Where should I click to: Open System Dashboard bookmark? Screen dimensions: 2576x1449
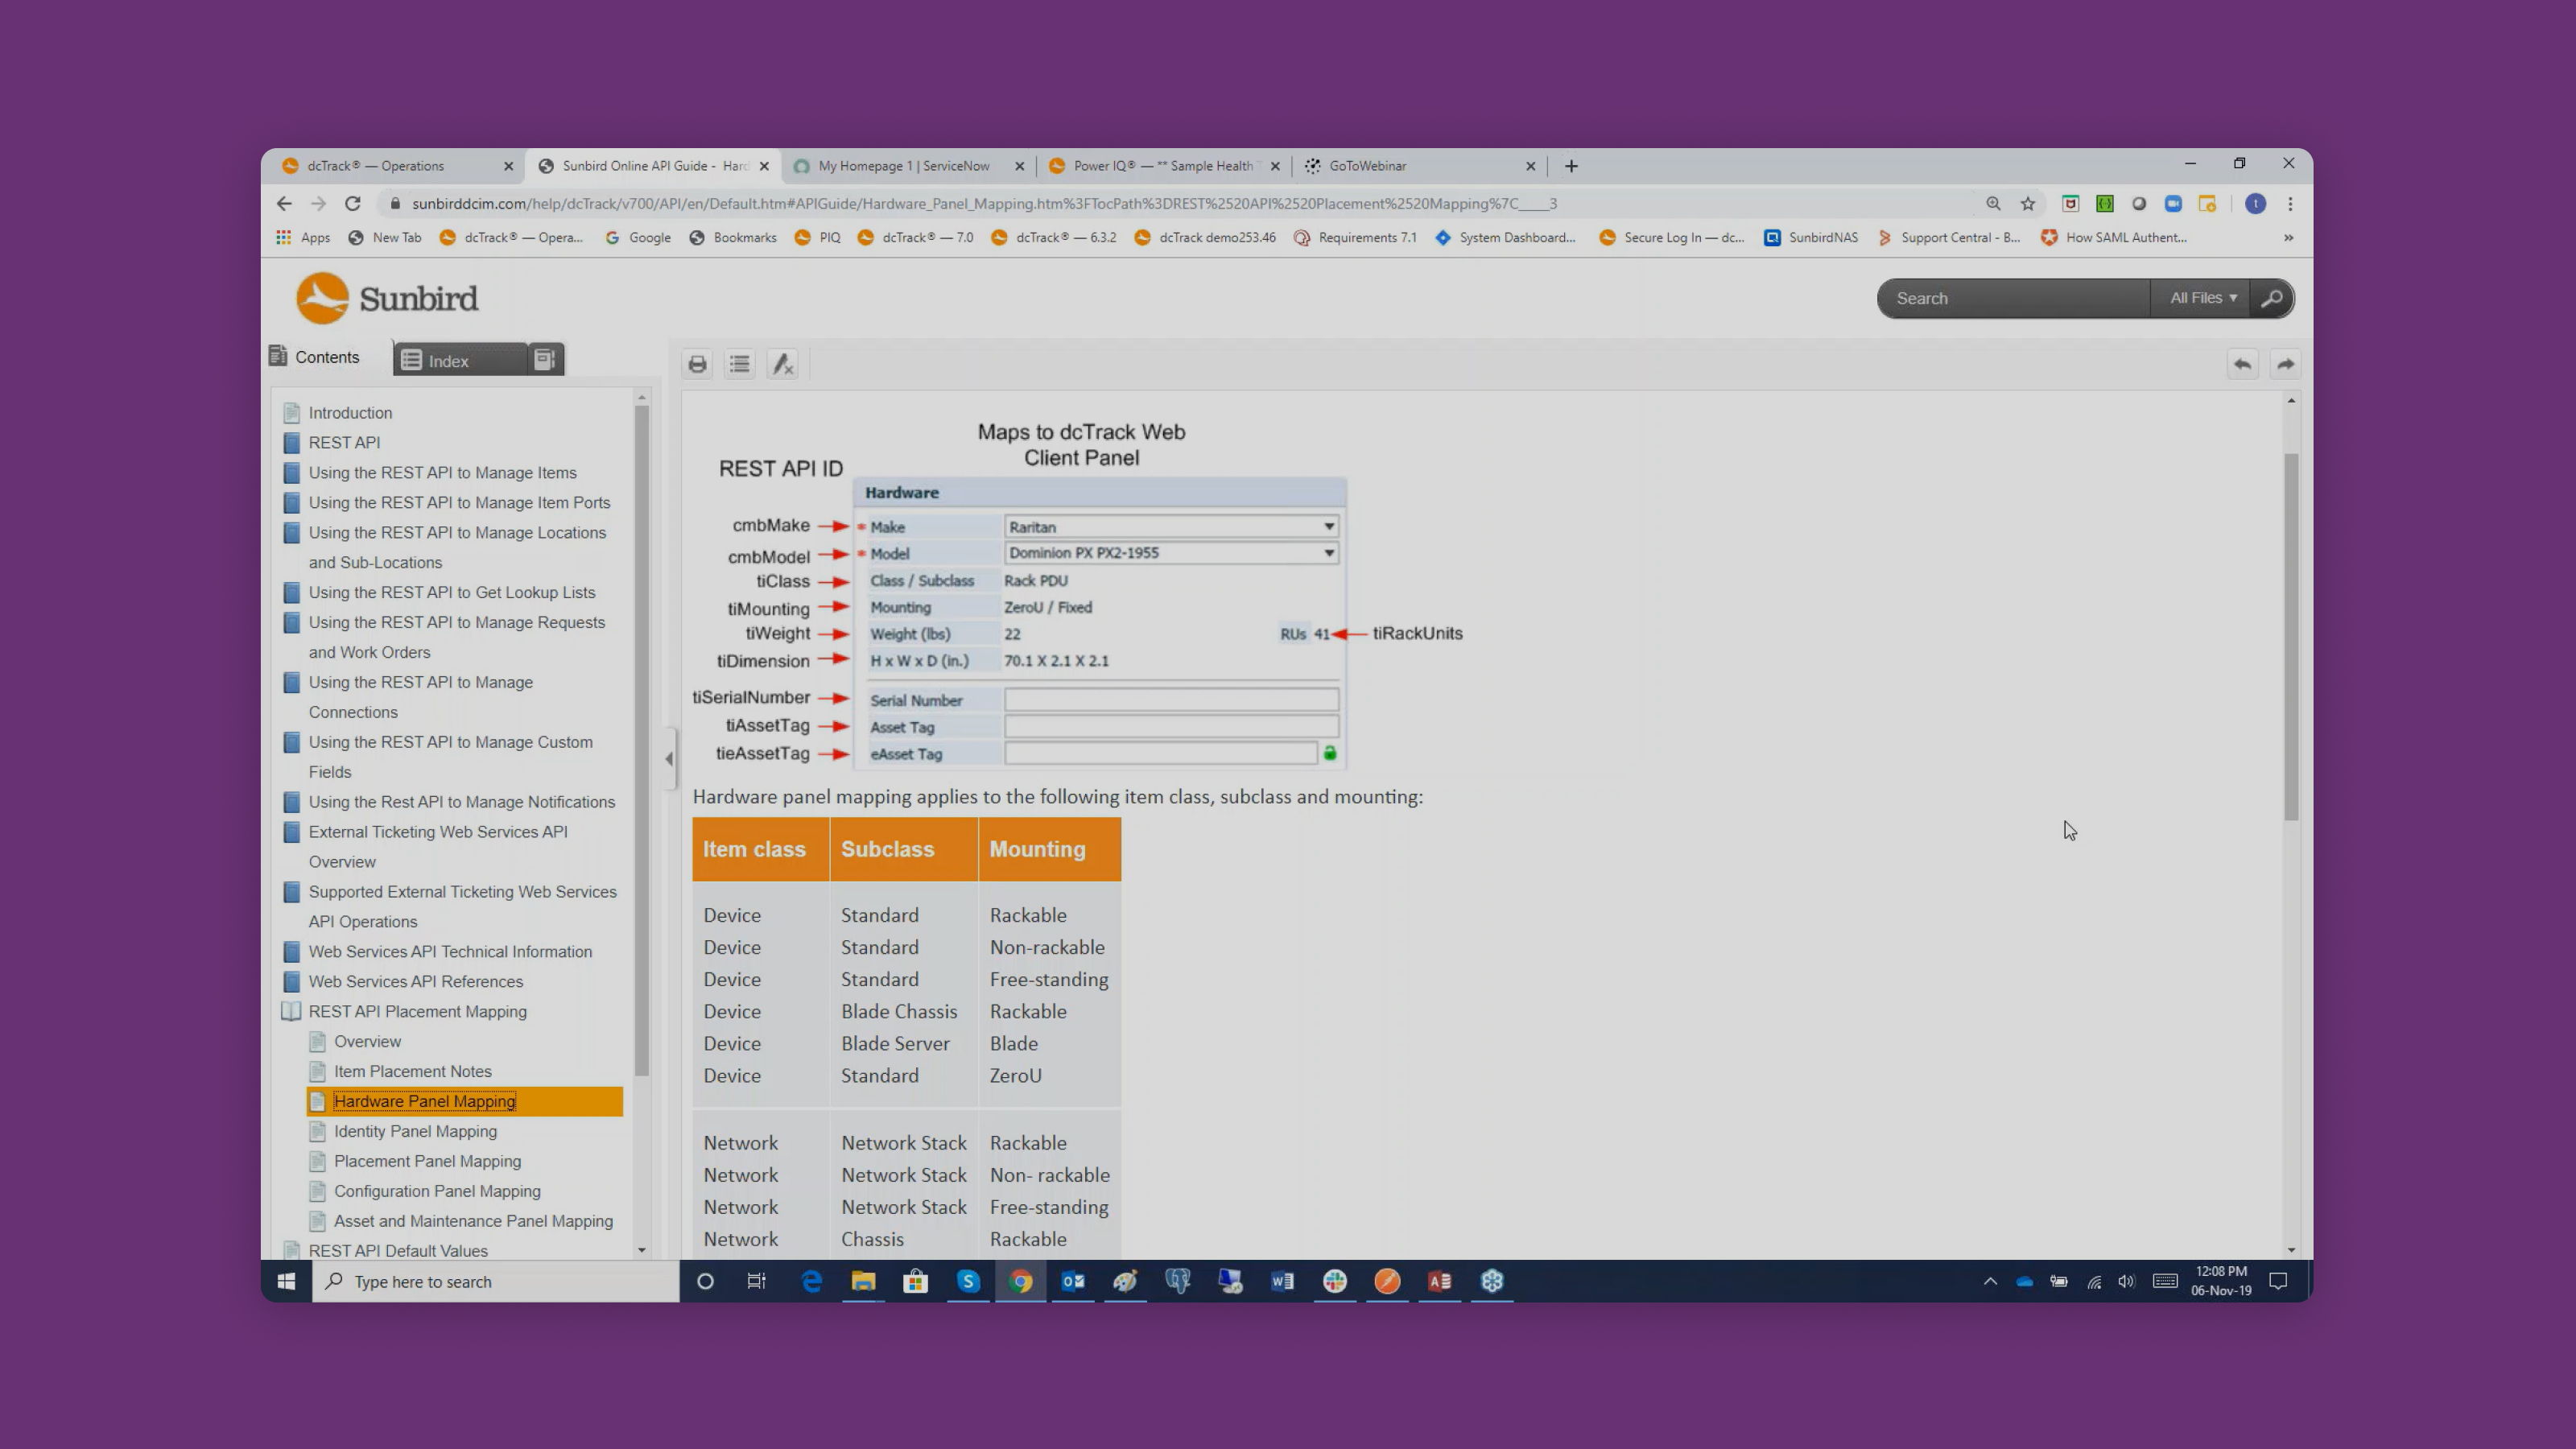[1505, 238]
